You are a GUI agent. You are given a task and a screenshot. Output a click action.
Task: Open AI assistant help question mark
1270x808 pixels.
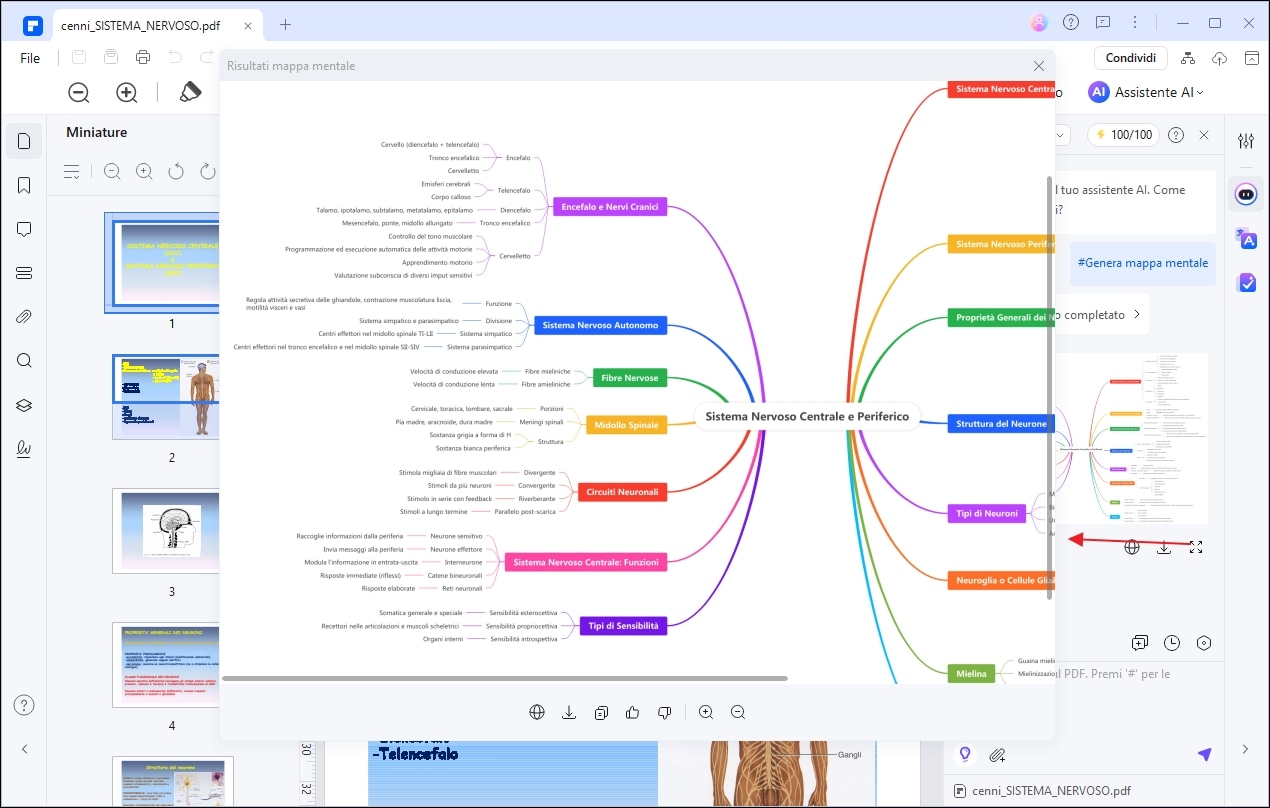(1176, 135)
